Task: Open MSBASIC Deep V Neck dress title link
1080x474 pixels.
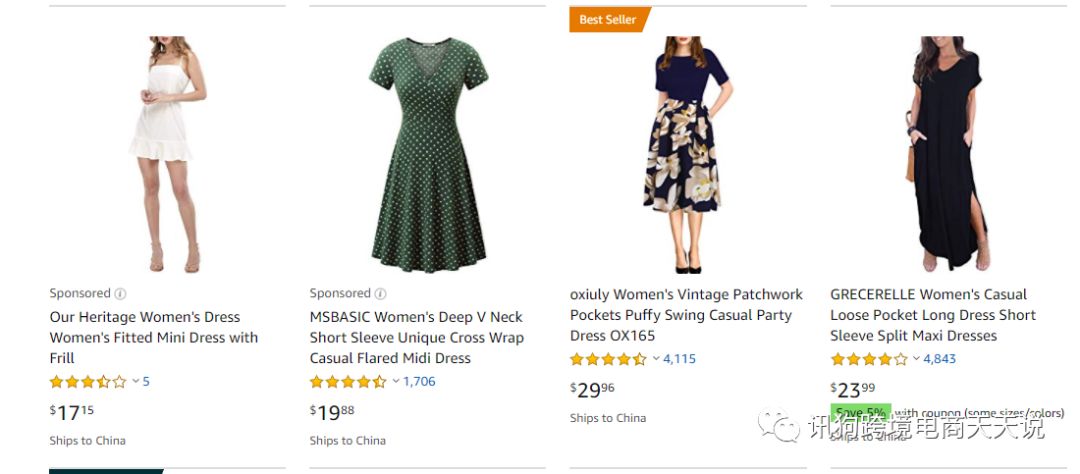Action: [416, 337]
